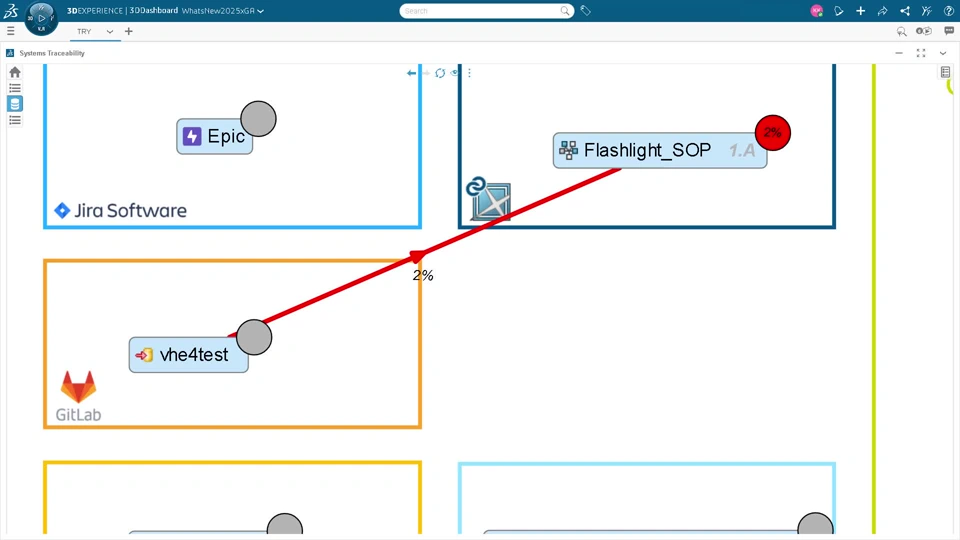
Task: Refresh the traceability diagram
Action: 440,73
